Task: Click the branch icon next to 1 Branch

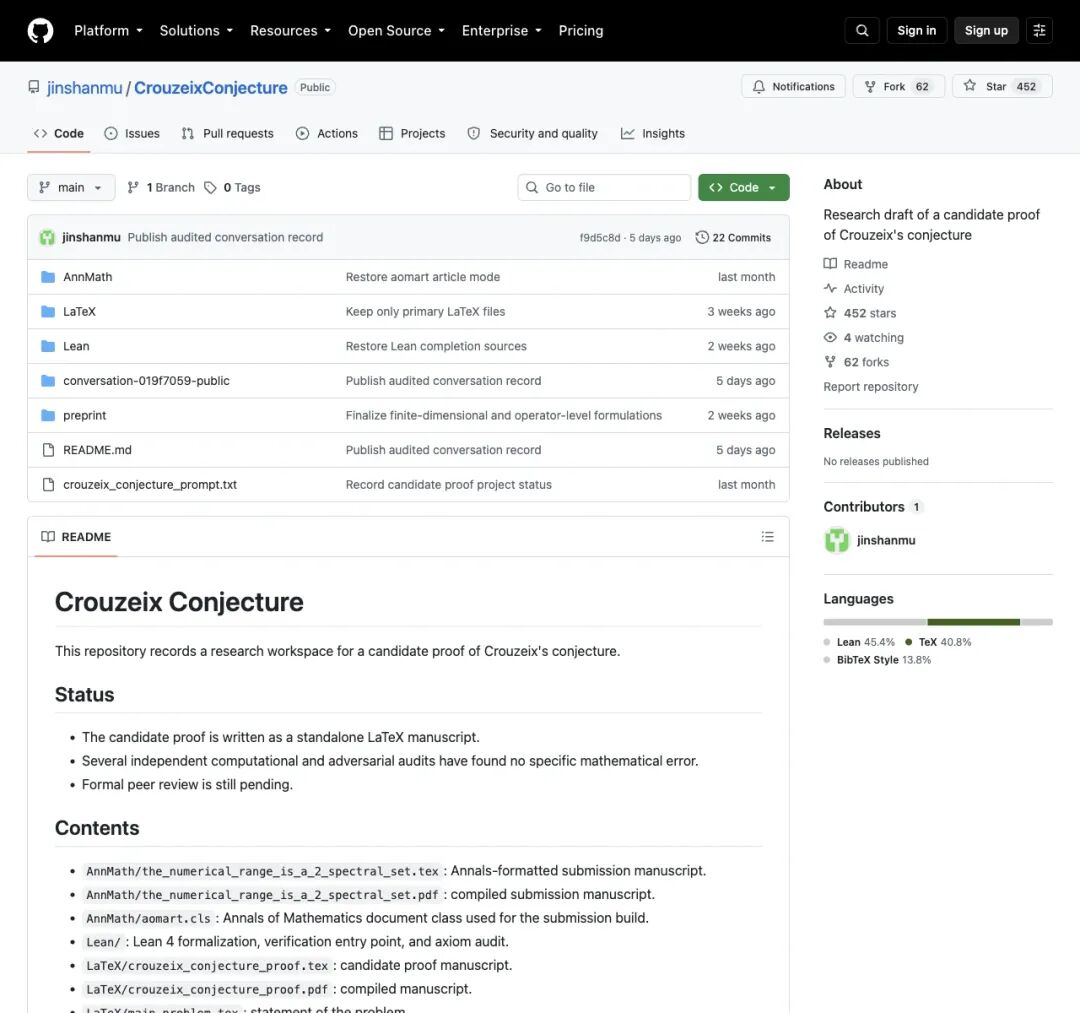Action: [x=133, y=187]
